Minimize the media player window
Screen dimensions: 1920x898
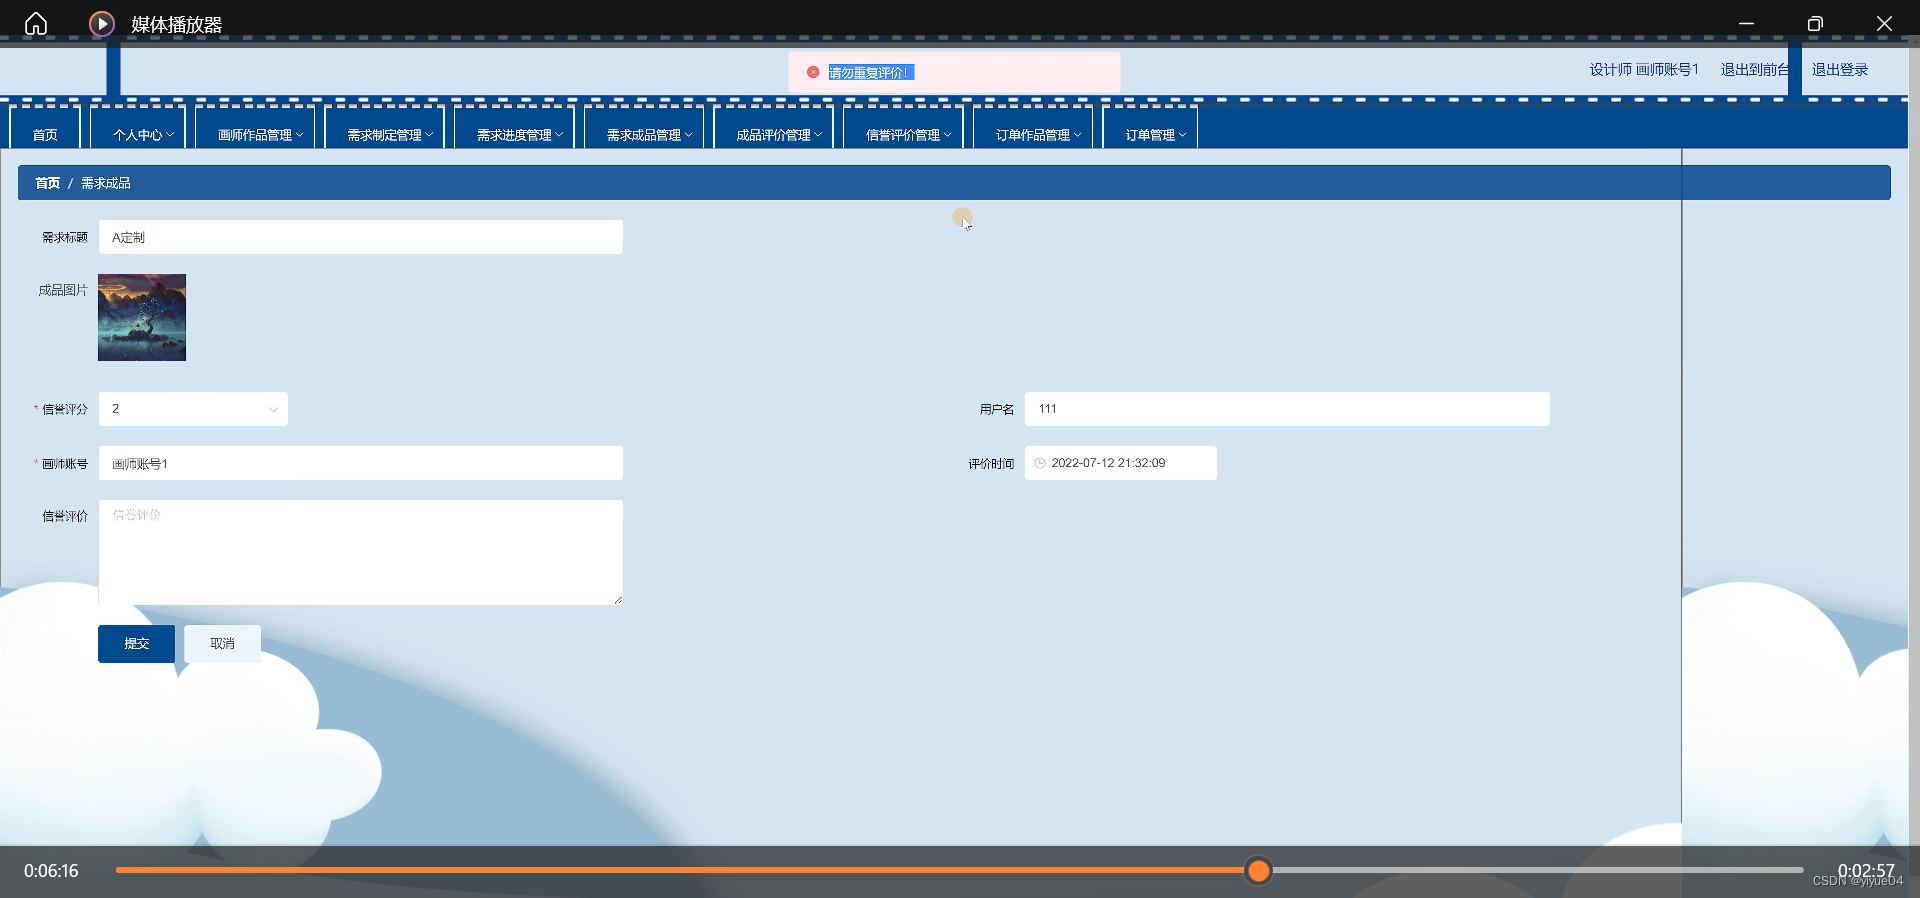click(x=1746, y=24)
